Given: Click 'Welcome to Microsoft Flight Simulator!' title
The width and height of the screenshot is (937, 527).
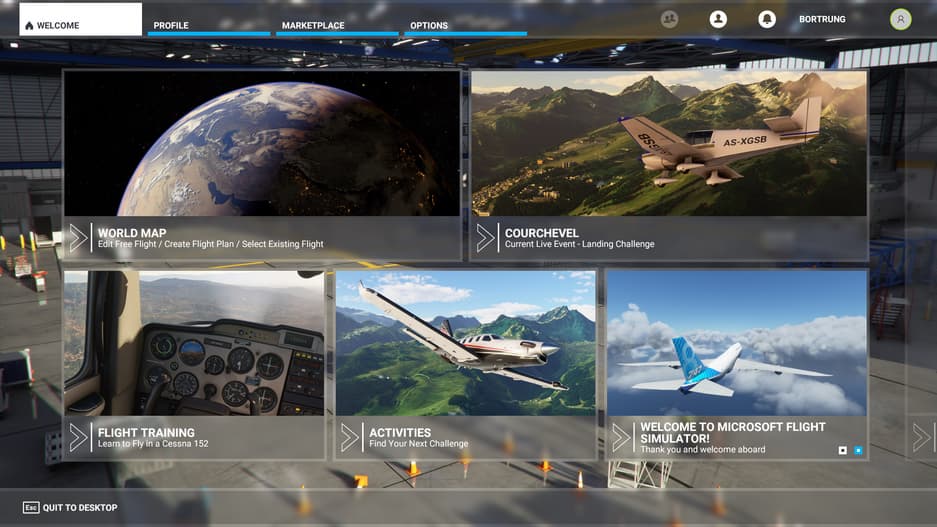Looking at the screenshot, I should 733,433.
